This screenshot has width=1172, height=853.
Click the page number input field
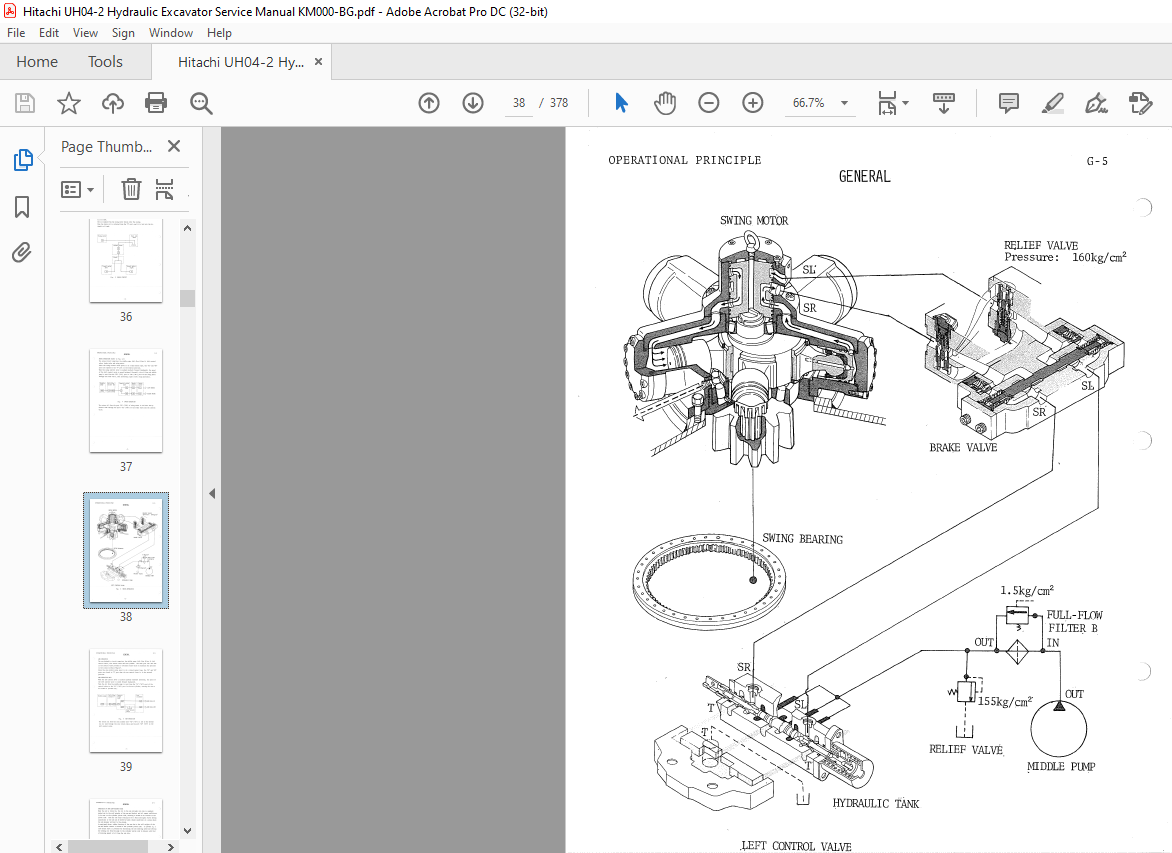tap(519, 103)
